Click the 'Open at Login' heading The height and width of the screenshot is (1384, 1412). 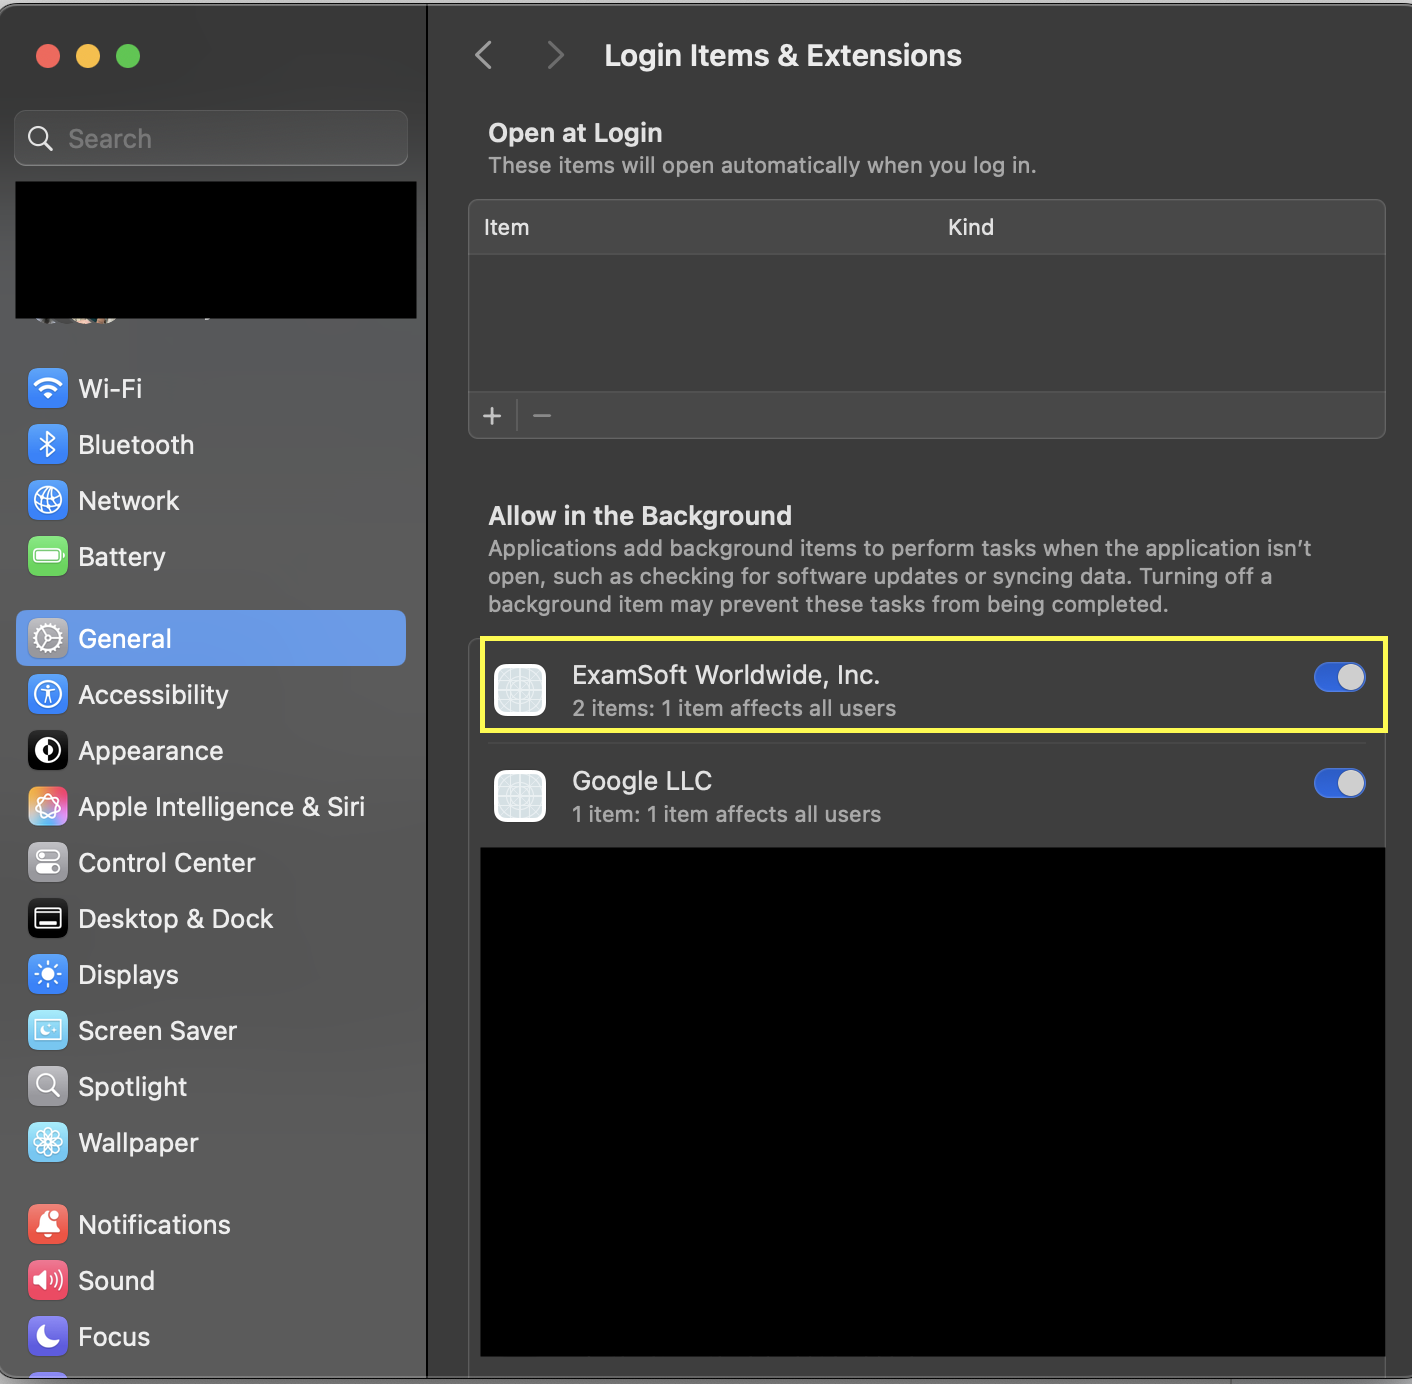coord(575,133)
